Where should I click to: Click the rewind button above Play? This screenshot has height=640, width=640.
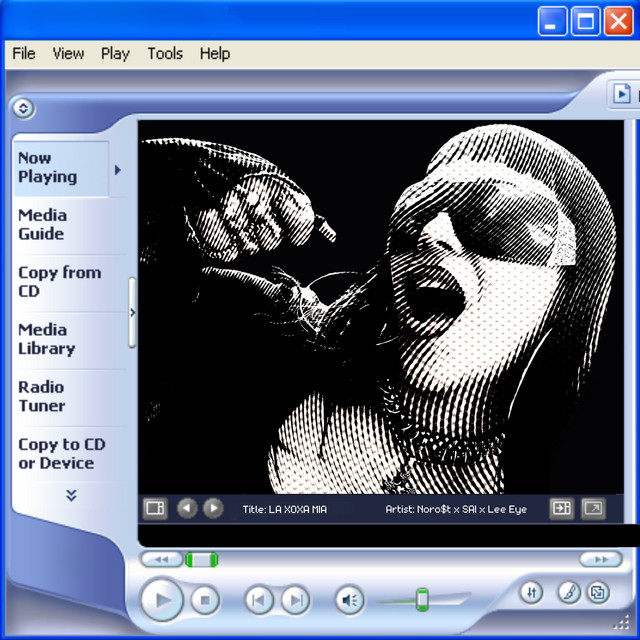tap(162, 559)
